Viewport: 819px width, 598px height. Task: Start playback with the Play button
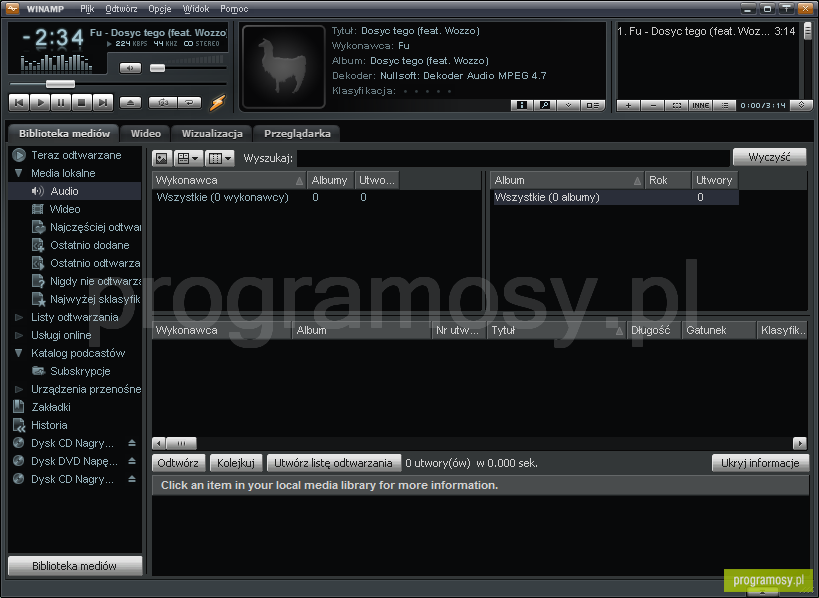[40, 102]
